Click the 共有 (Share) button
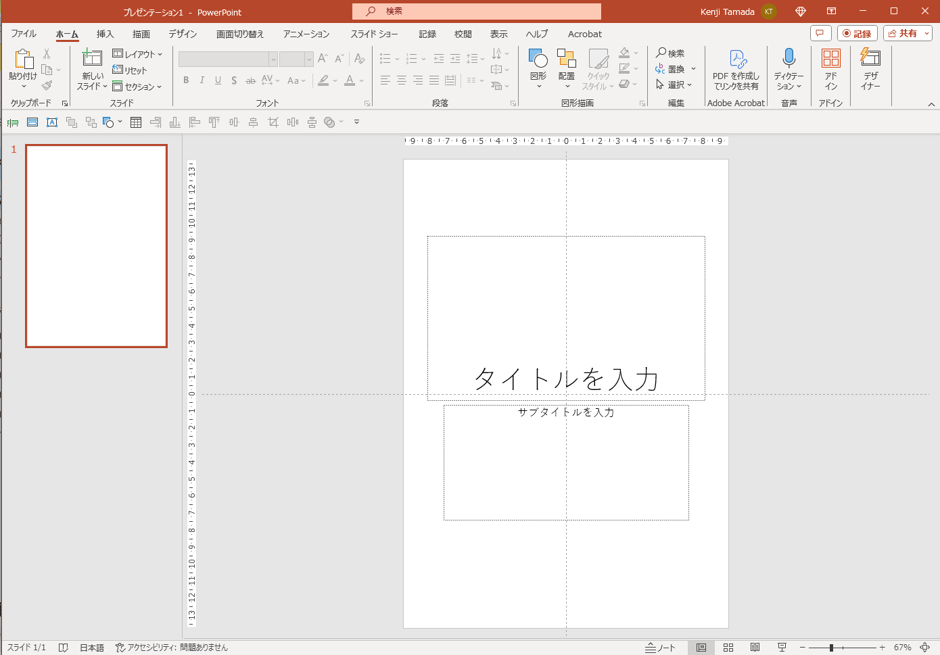 [x=907, y=32]
